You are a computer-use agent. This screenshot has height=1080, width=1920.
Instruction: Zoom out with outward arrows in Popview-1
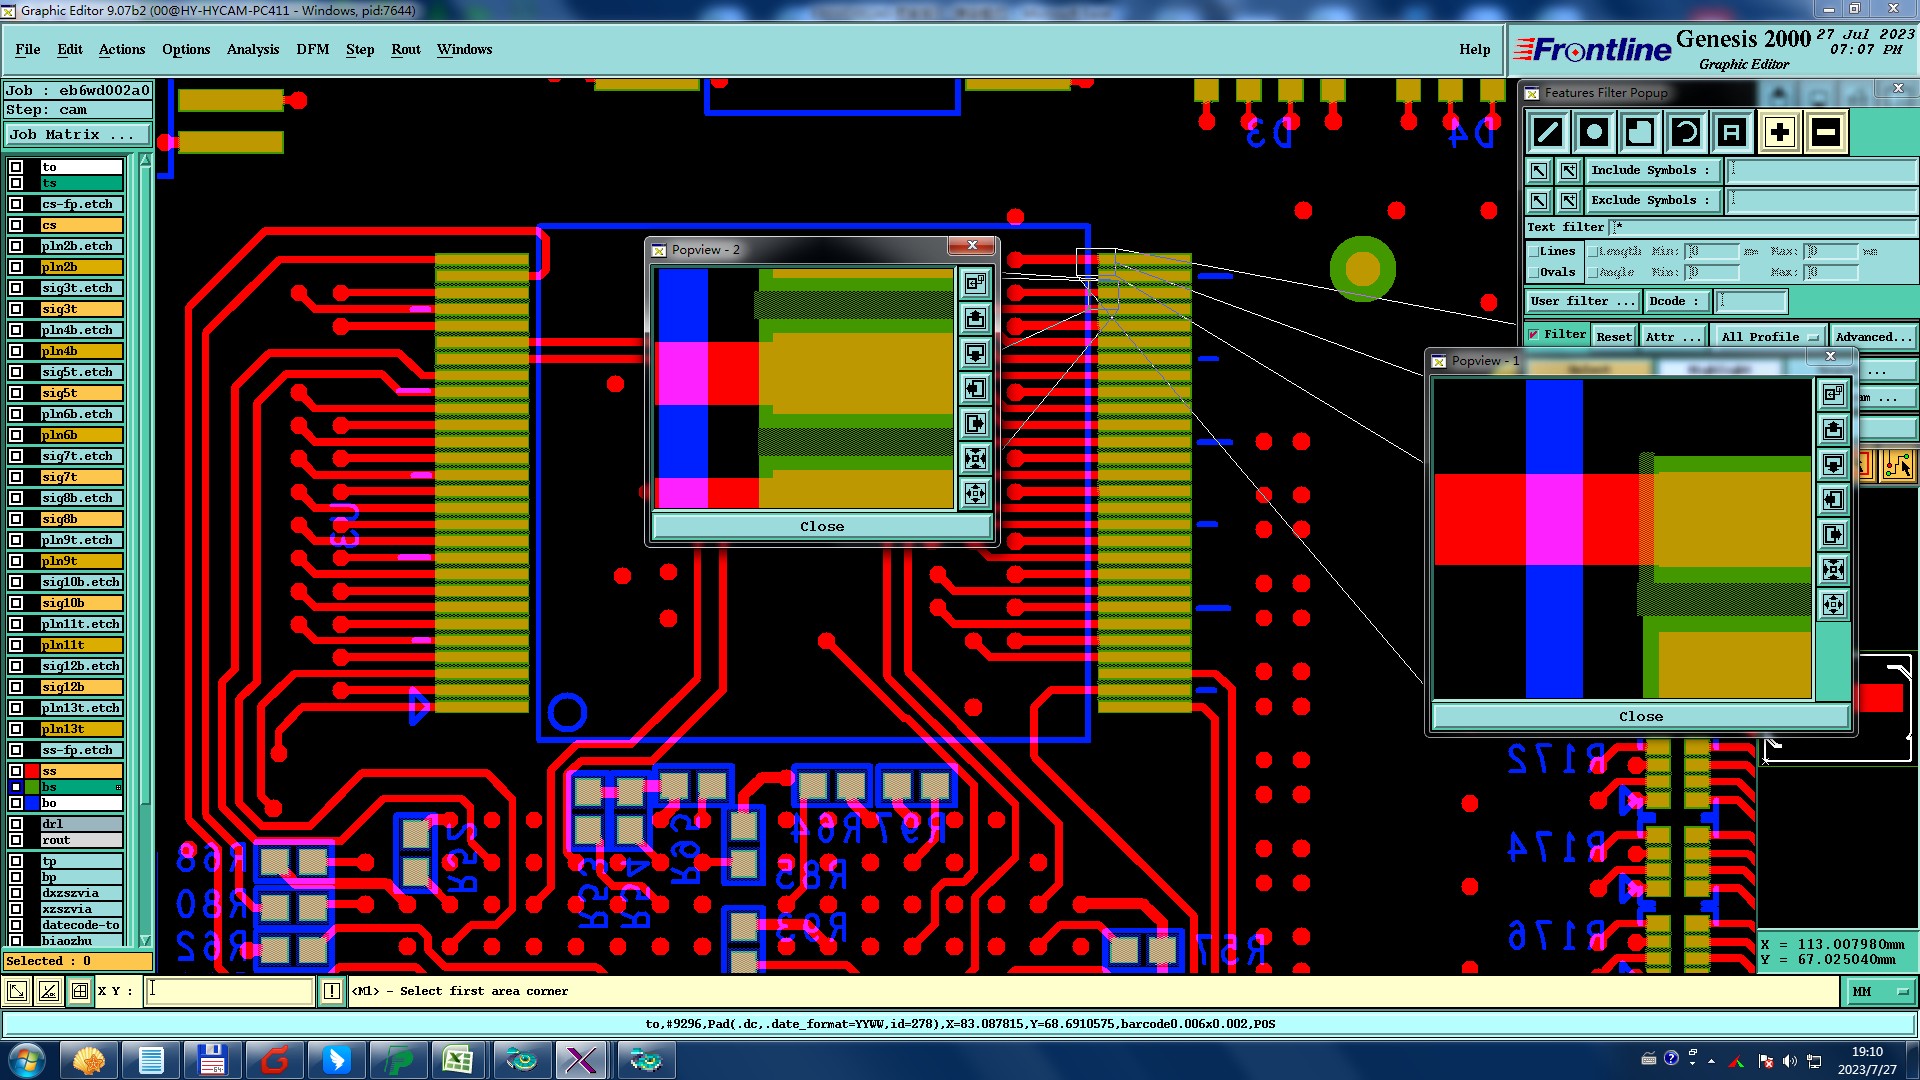[1833, 605]
